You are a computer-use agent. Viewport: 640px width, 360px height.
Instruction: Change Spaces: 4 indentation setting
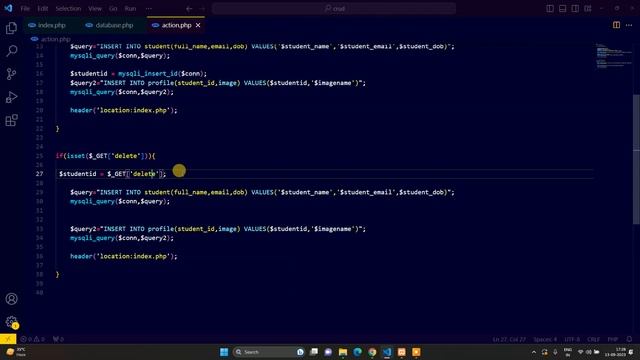[x=544, y=339]
